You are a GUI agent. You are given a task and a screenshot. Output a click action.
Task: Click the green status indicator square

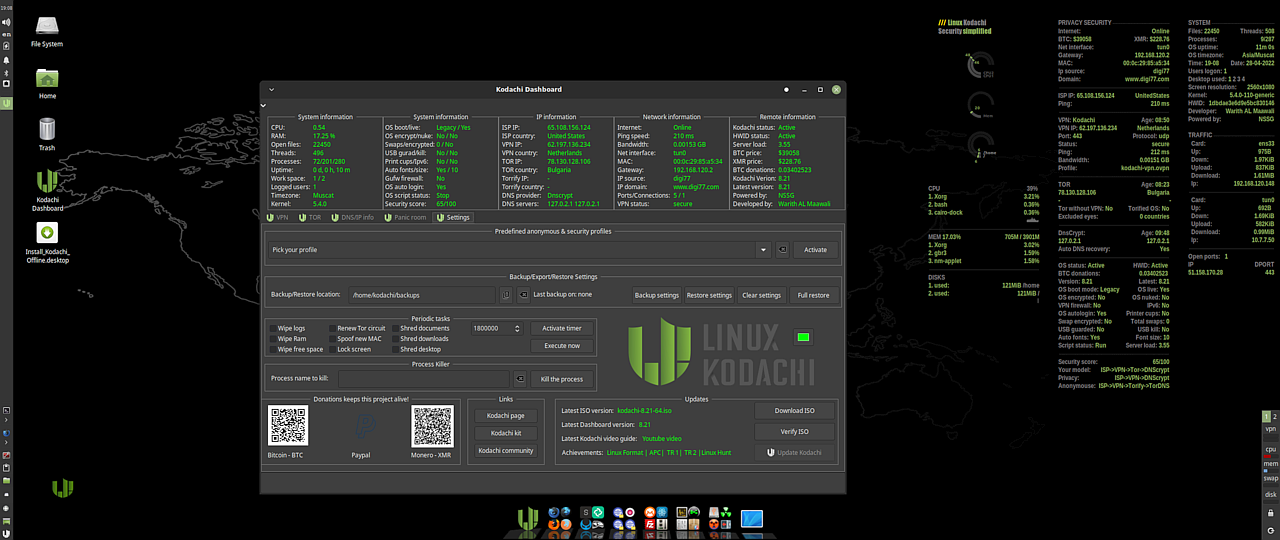(803, 337)
